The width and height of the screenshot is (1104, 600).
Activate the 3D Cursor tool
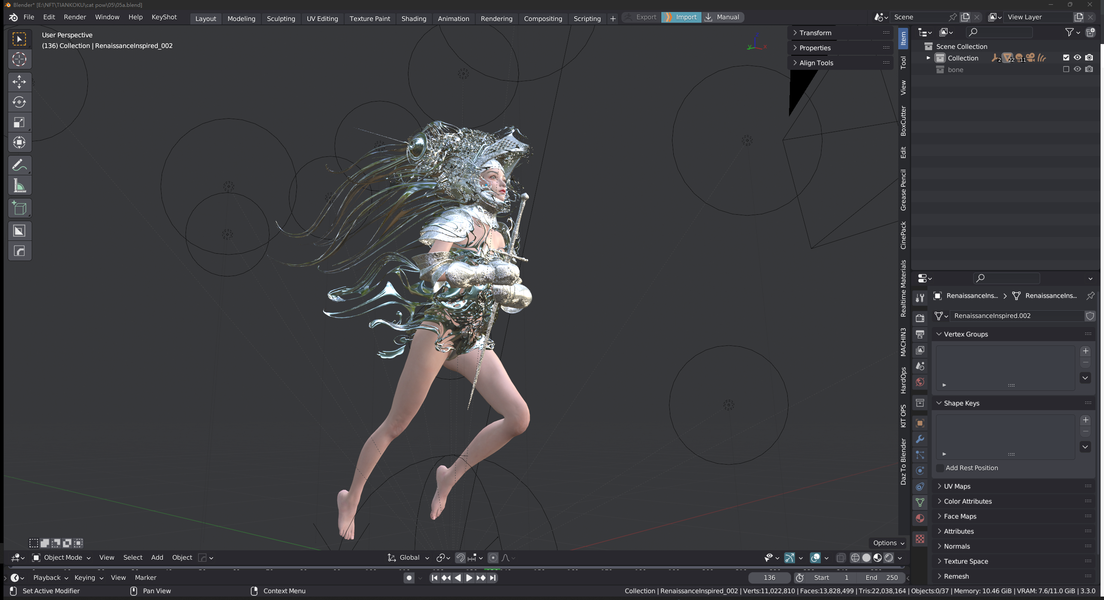[19, 60]
